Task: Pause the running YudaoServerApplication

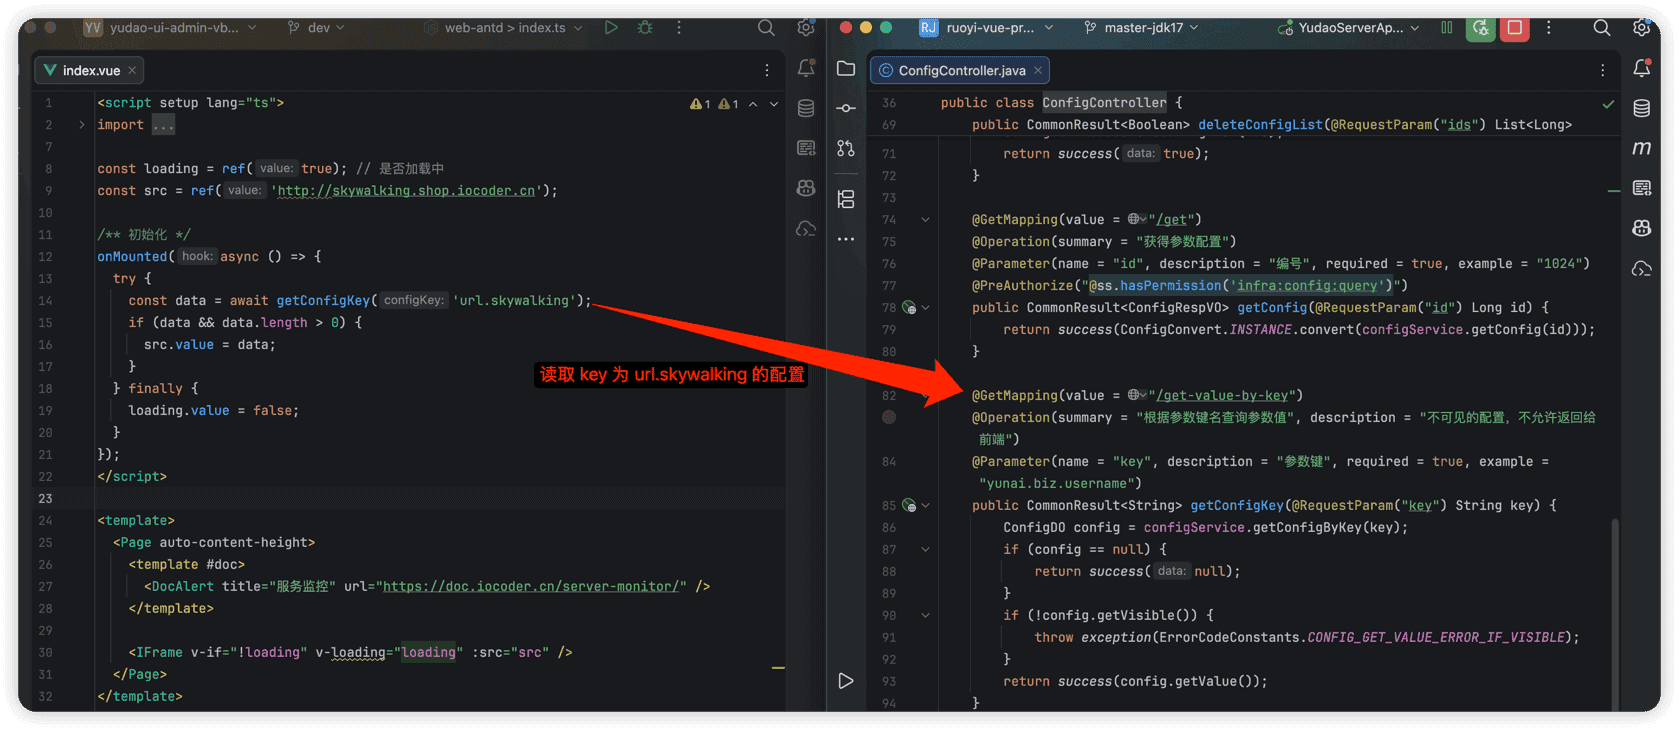Action: pyautogui.click(x=1447, y=28)
